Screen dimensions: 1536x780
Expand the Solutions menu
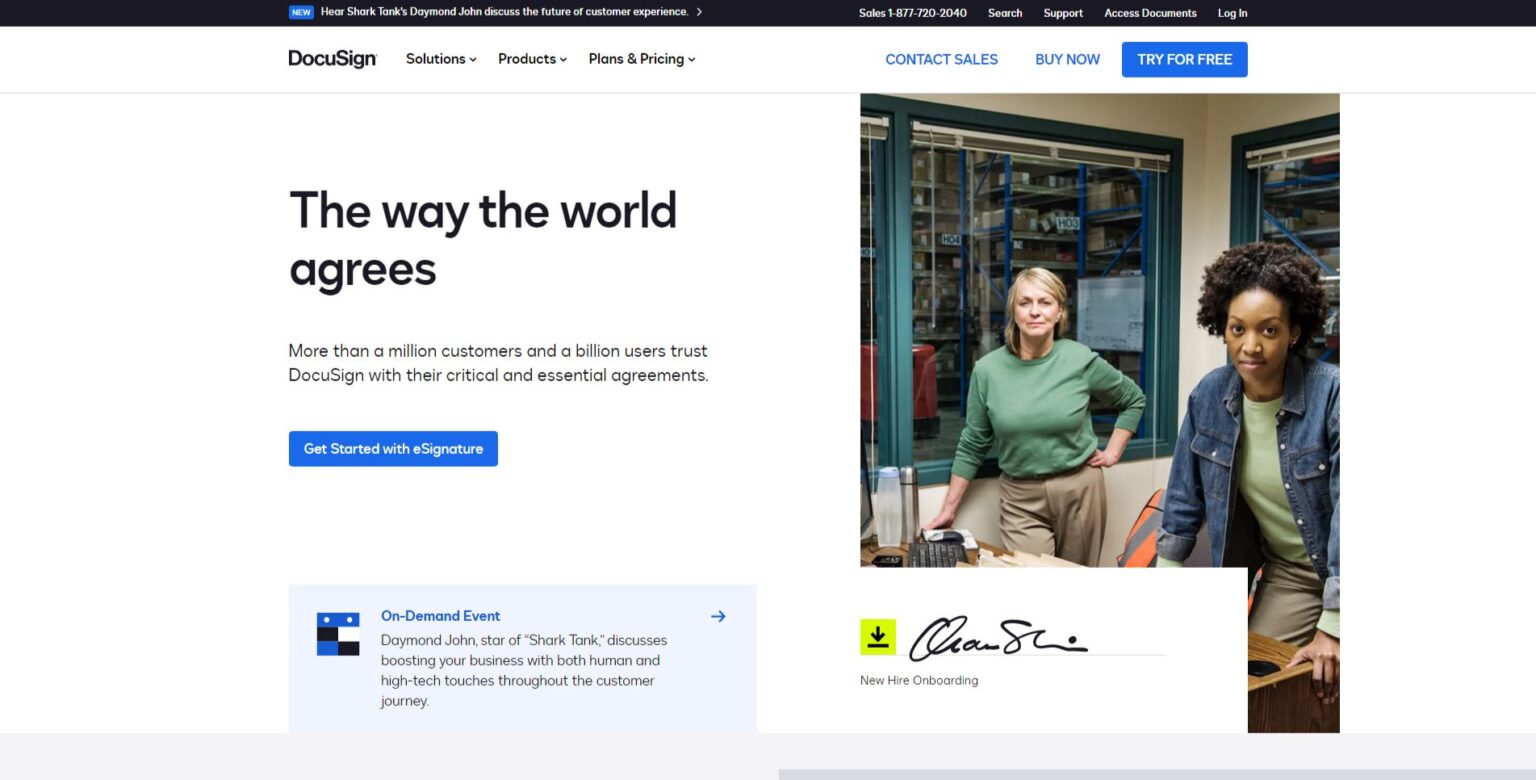441,59
